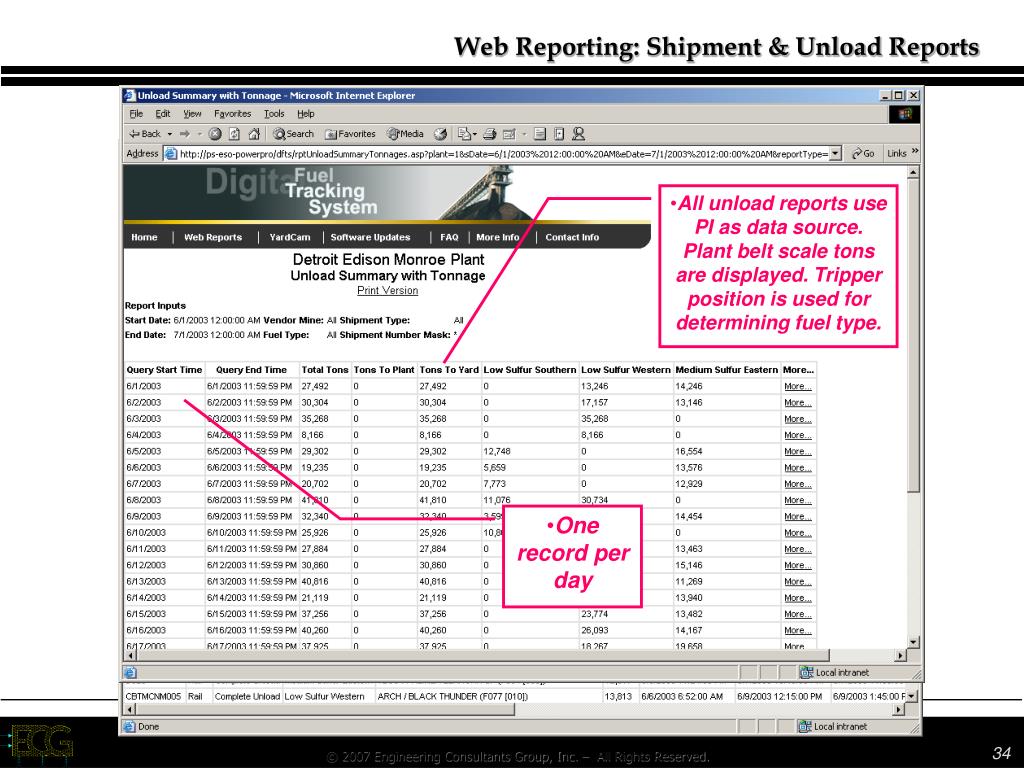1024x768 pixels.
Task: Click the Query Start Time column header
Action: (165, 370)
